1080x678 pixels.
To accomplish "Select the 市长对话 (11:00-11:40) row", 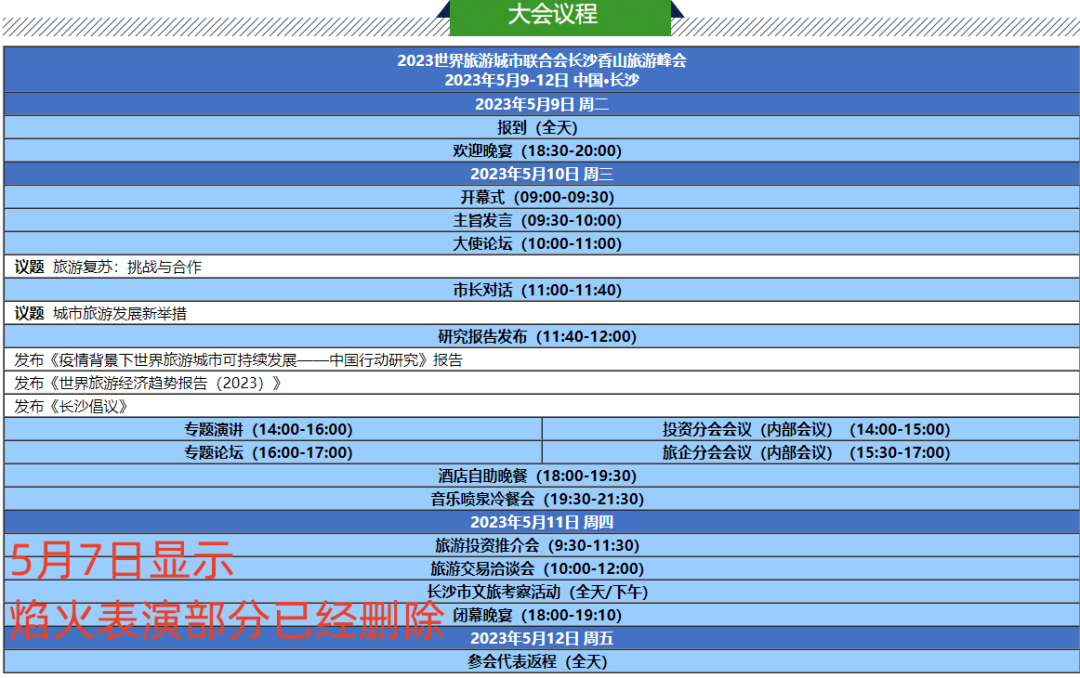I will pyautogui.click(x=537, y=290).
